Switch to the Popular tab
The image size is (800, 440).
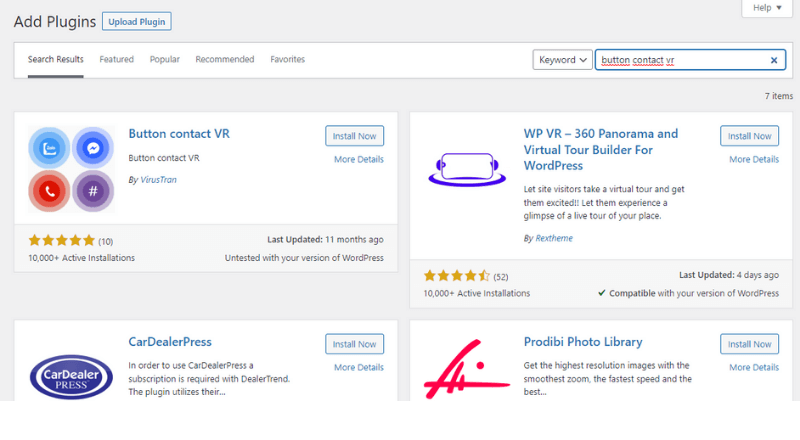pyautogui.click(x=165, y=60)
